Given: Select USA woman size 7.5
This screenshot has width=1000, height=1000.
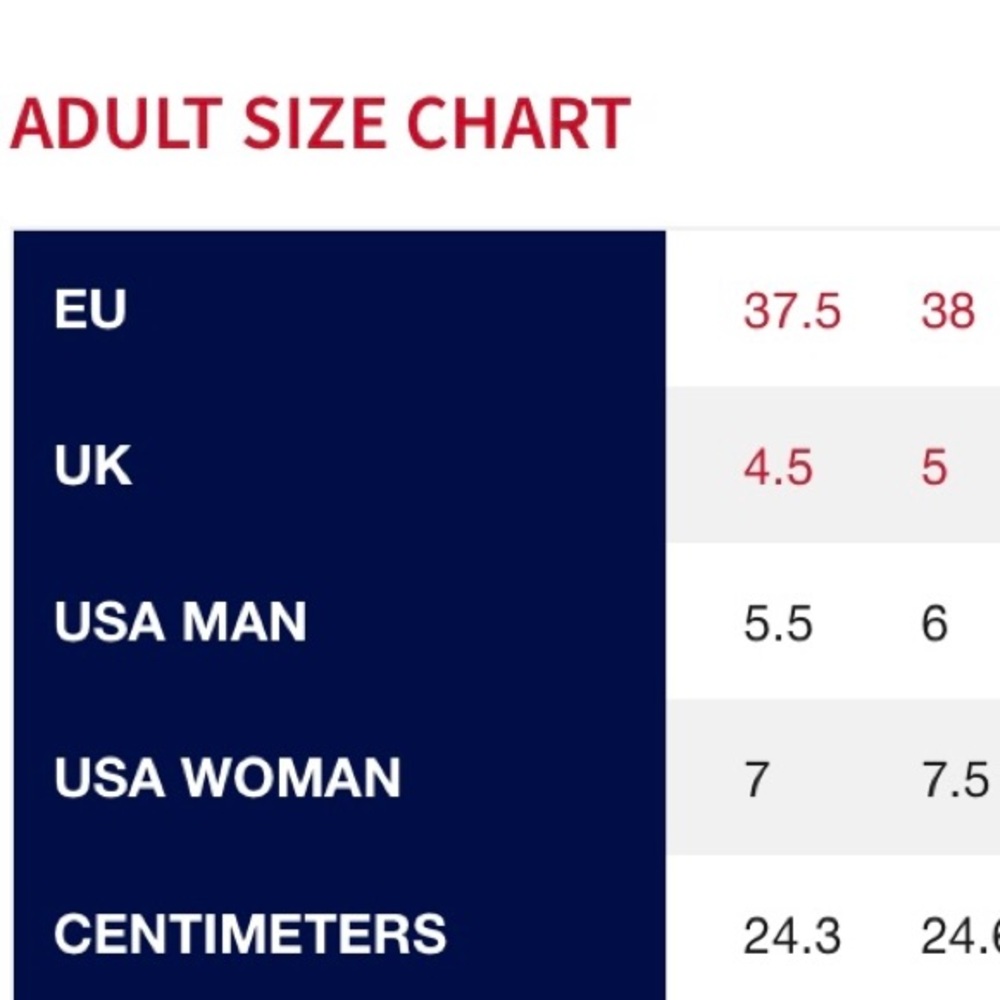Looking at the screenshot, I should click(x=955, y=780).
